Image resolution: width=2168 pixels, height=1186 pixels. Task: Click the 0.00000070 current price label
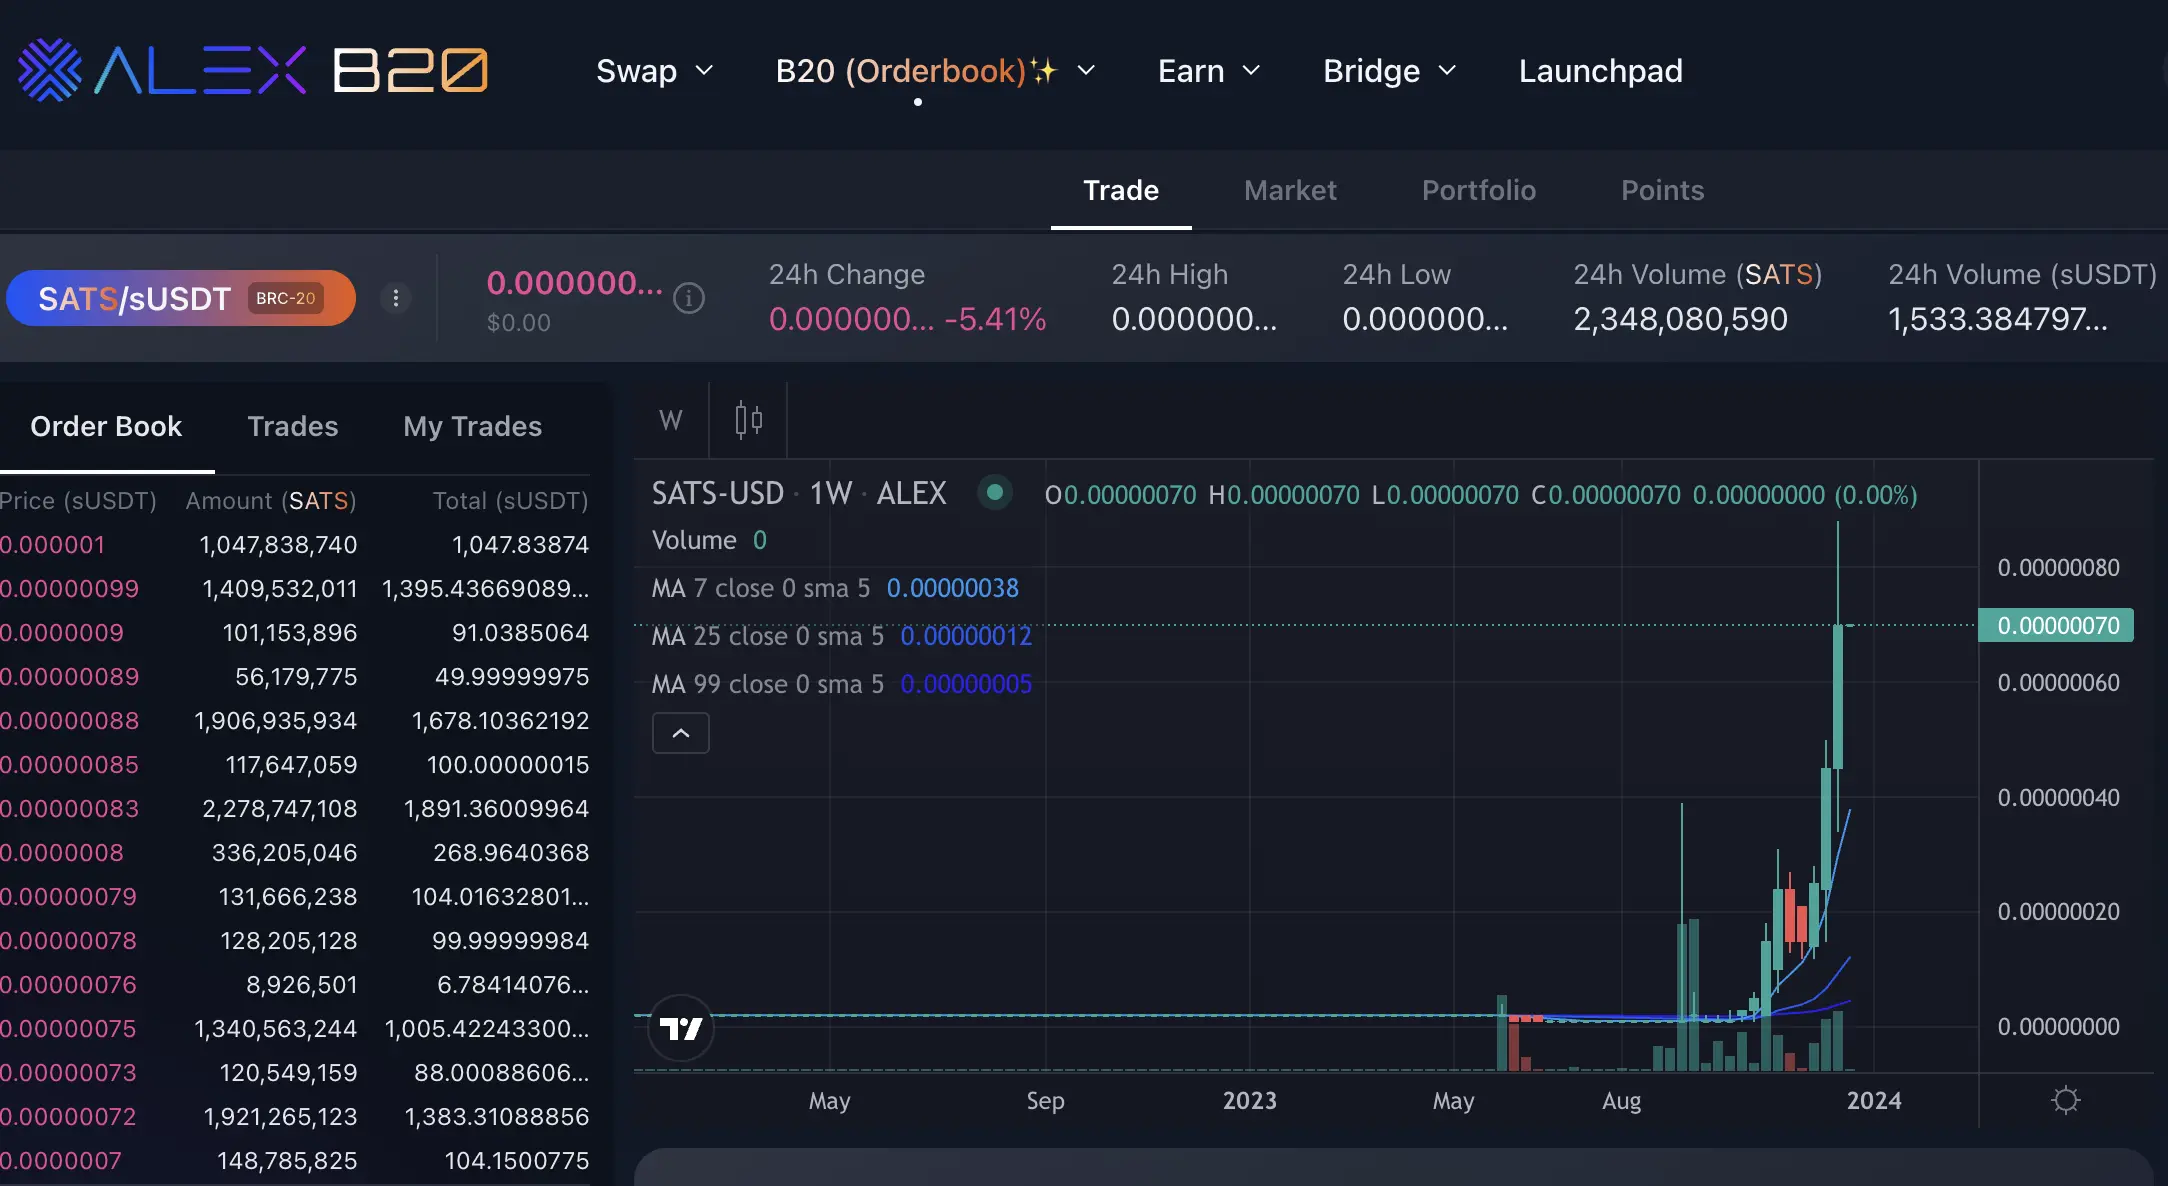(2057, 626)
